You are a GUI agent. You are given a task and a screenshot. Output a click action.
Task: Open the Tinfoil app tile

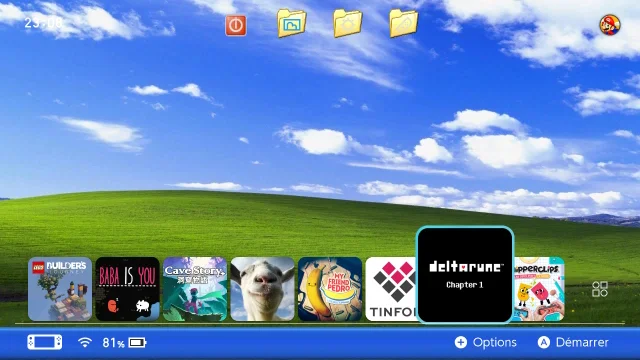[x=391, y=289]
